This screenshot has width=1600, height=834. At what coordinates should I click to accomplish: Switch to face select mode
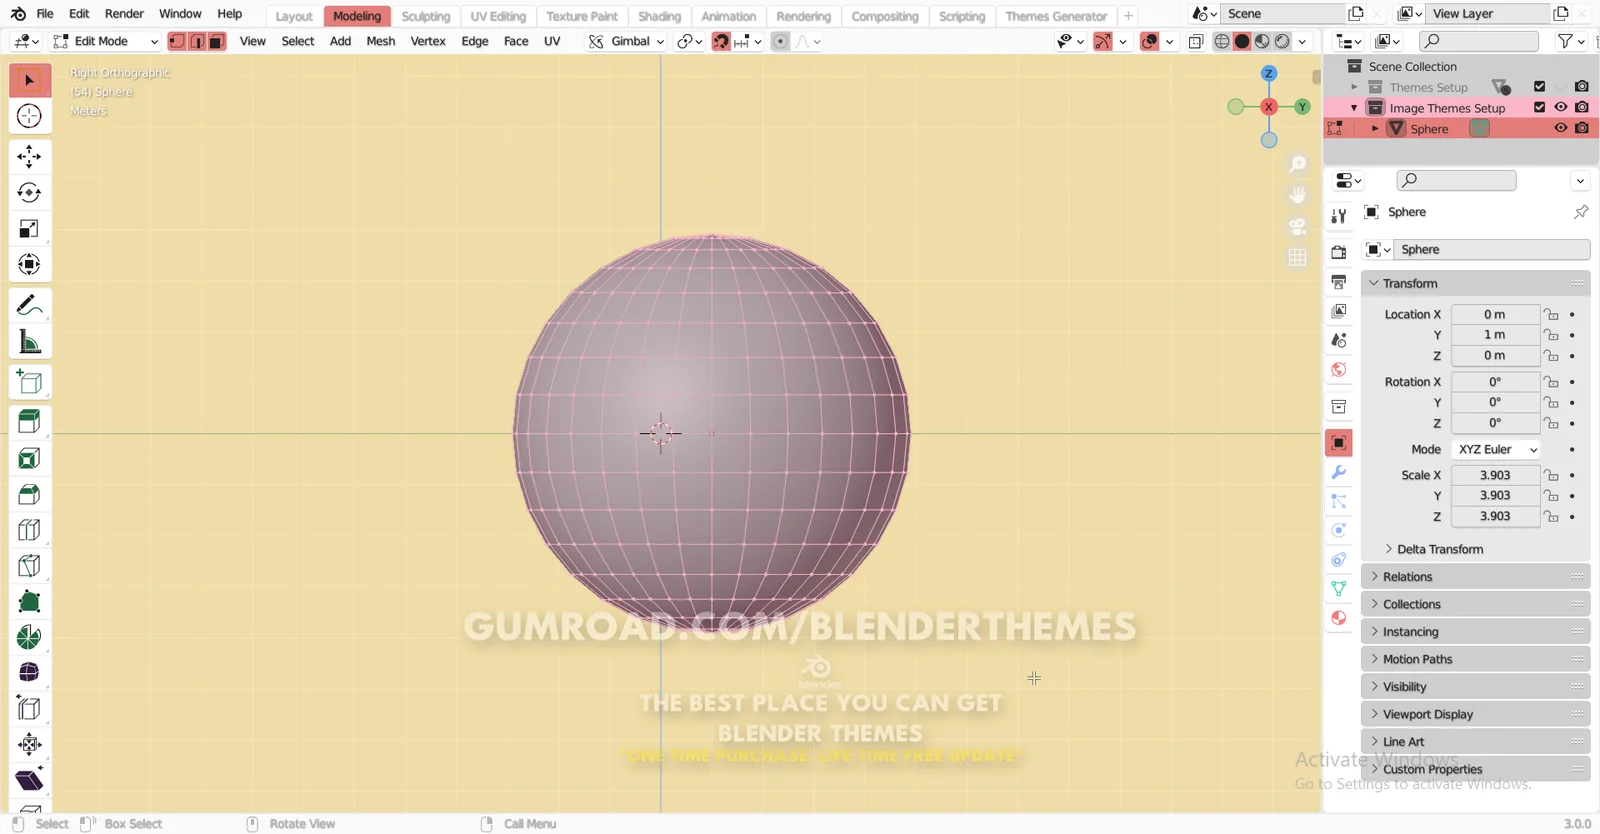(217, 41)
